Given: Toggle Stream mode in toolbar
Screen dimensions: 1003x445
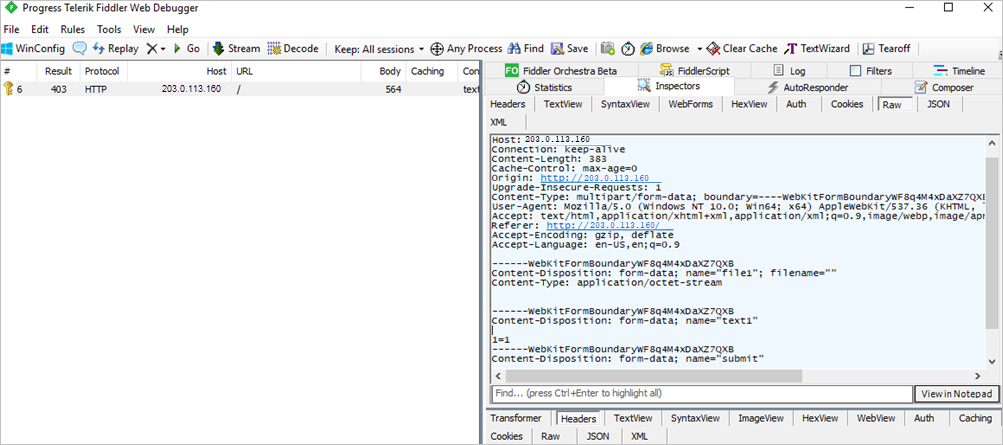Looking at the screenshot, I should point(236,49).
